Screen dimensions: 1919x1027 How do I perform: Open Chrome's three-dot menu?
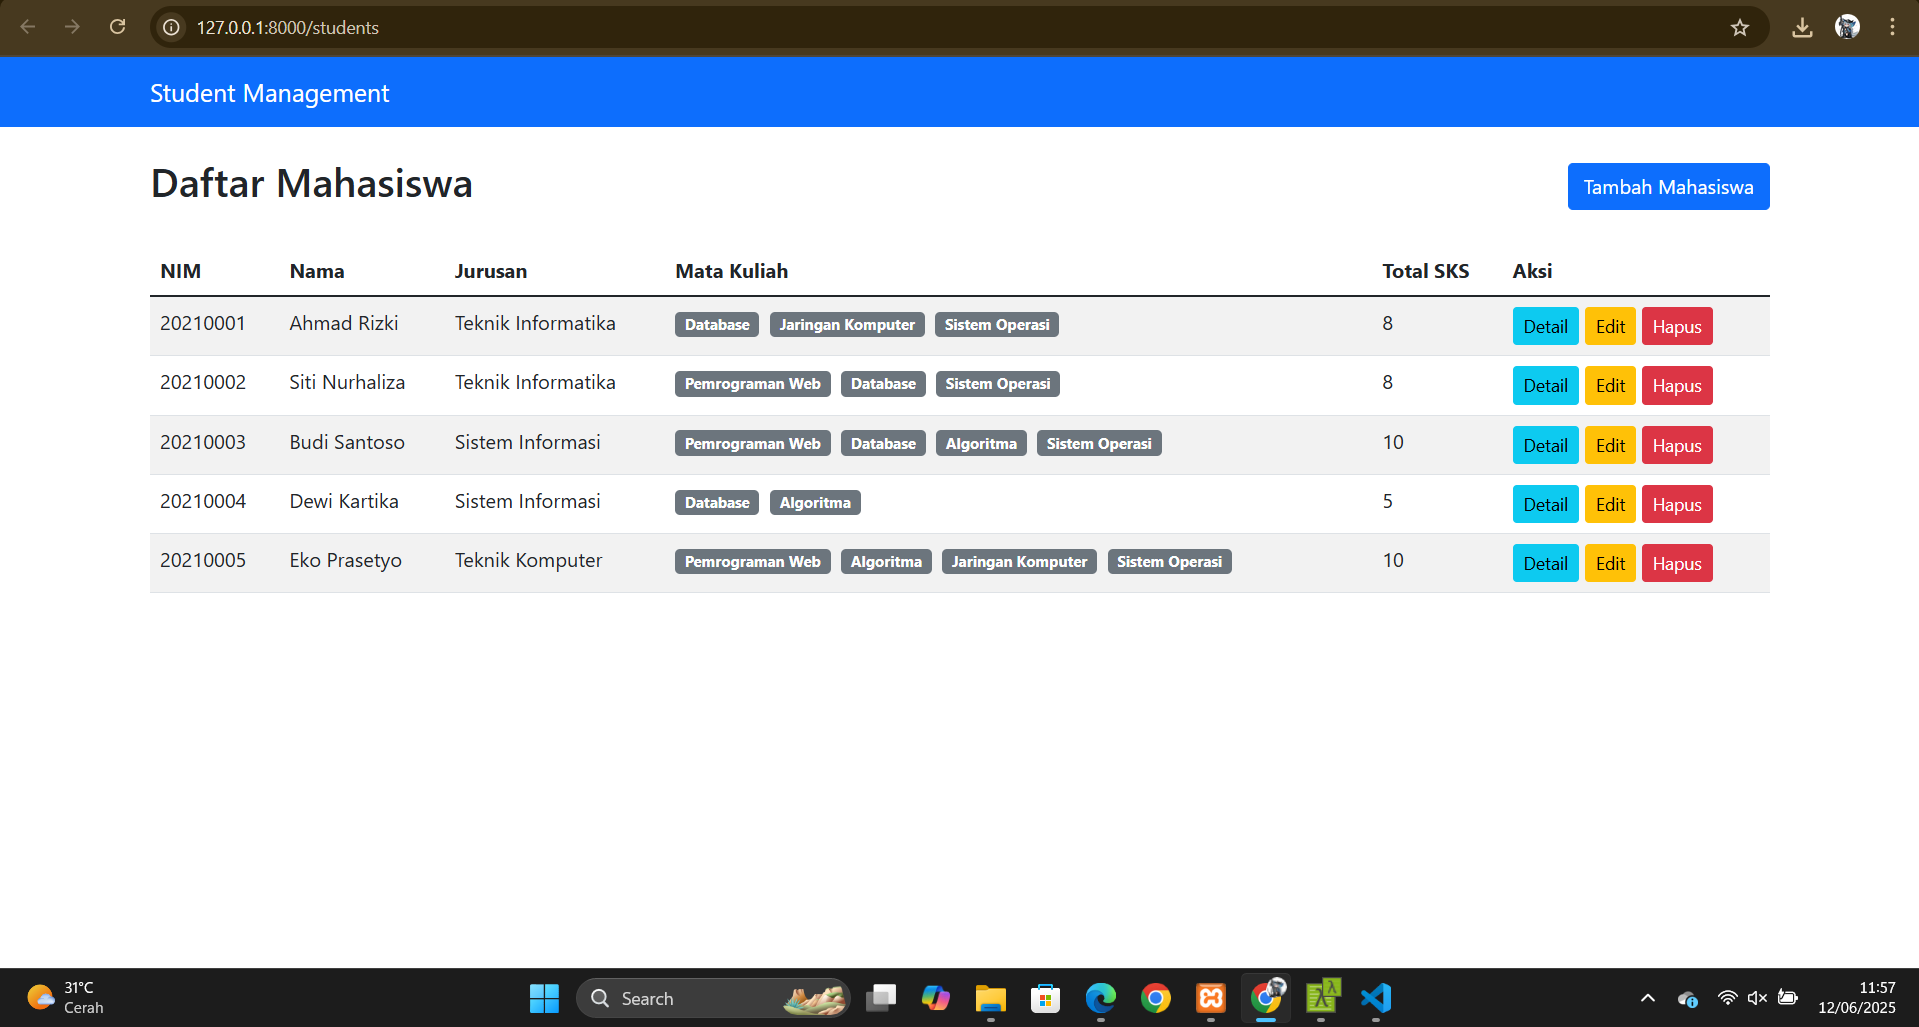coord(1892,28)
